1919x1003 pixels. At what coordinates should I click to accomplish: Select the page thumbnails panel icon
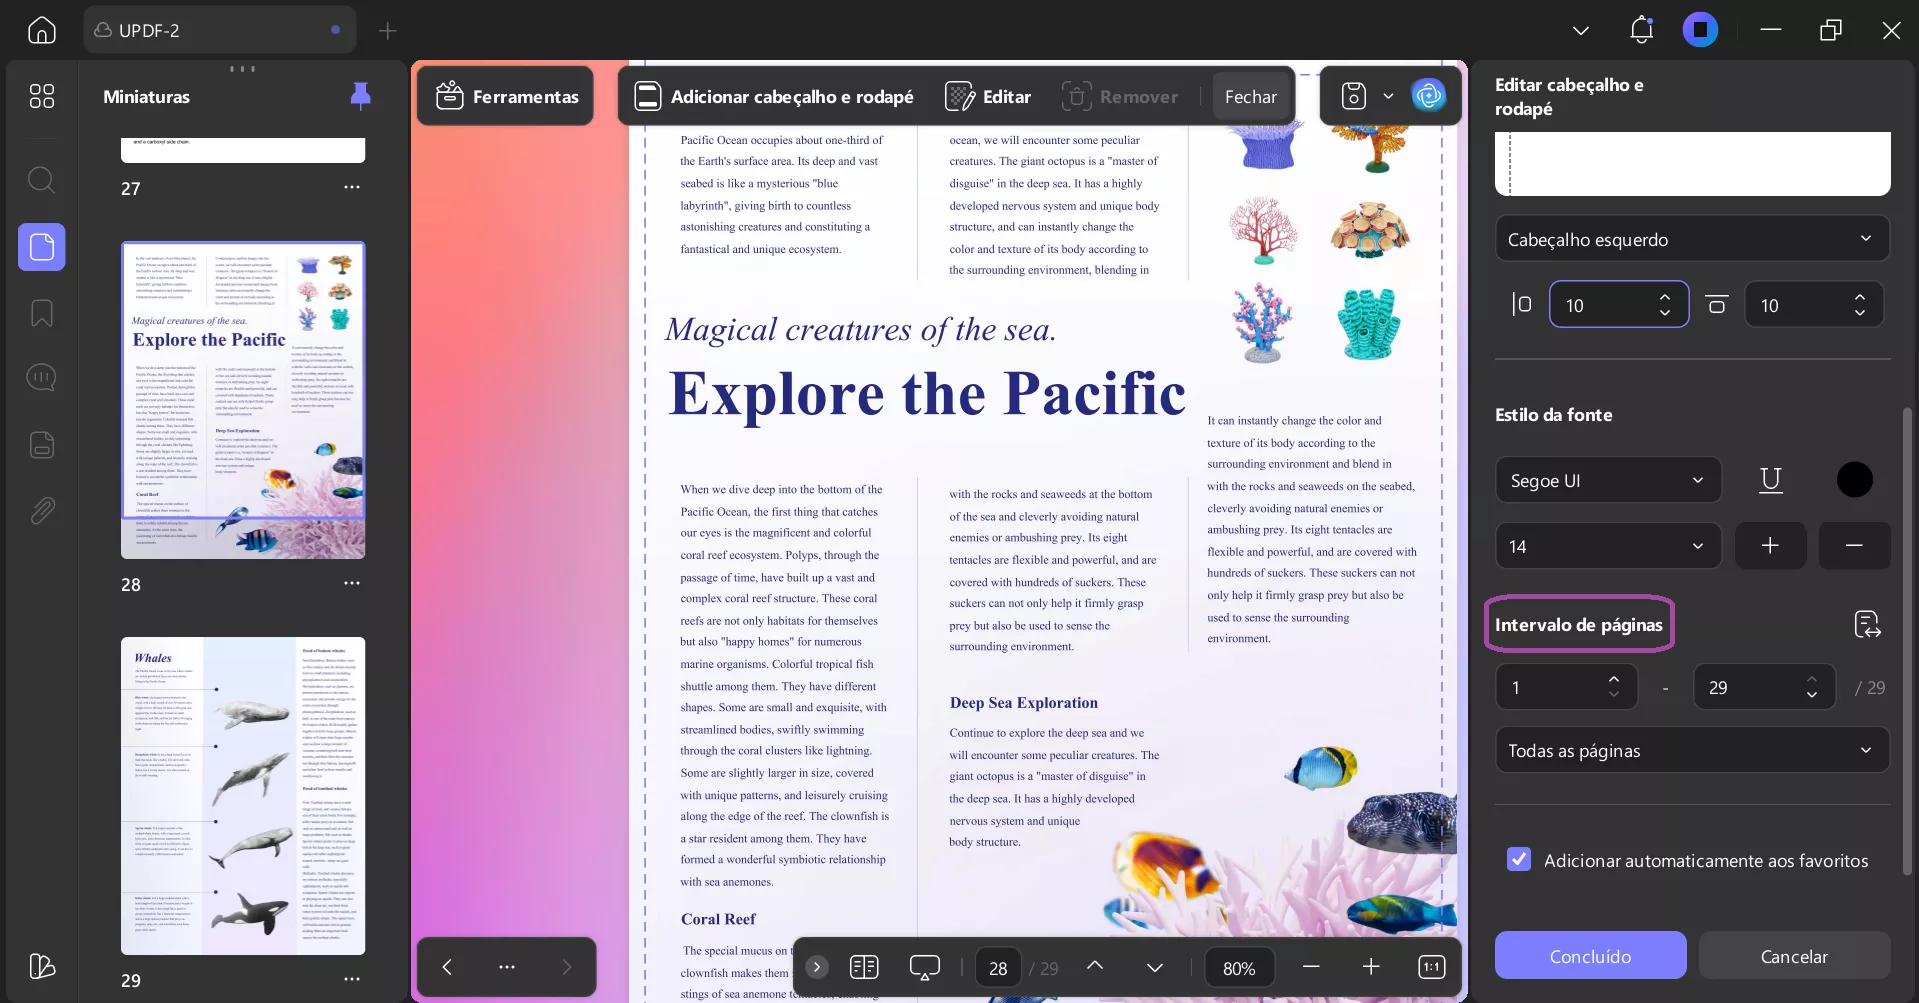tap(41, 246)
